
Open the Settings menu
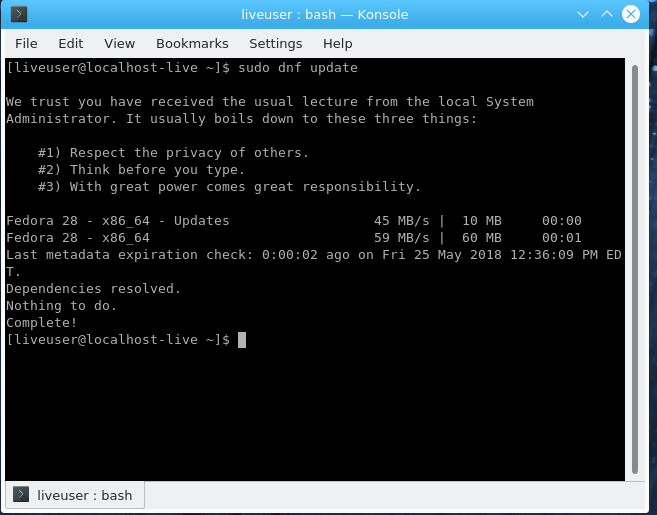coord(275,44)
